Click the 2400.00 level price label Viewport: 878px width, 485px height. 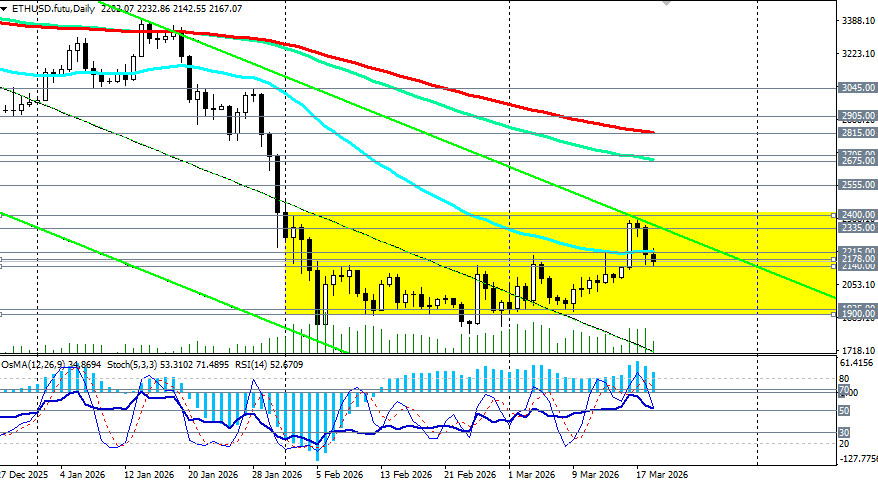[858, 215]
